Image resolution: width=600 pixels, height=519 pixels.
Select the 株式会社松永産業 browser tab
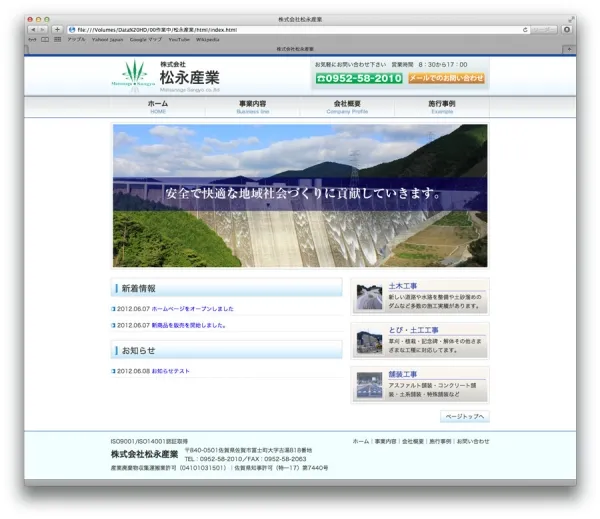click(295, 49)
